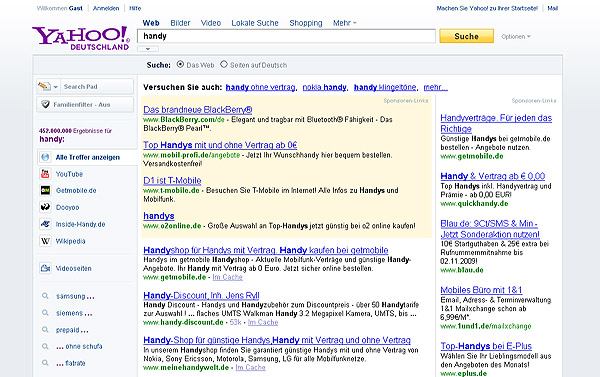Click the Familienfilter - Aus button
This screenshot has height=377, width=600.
85,104
